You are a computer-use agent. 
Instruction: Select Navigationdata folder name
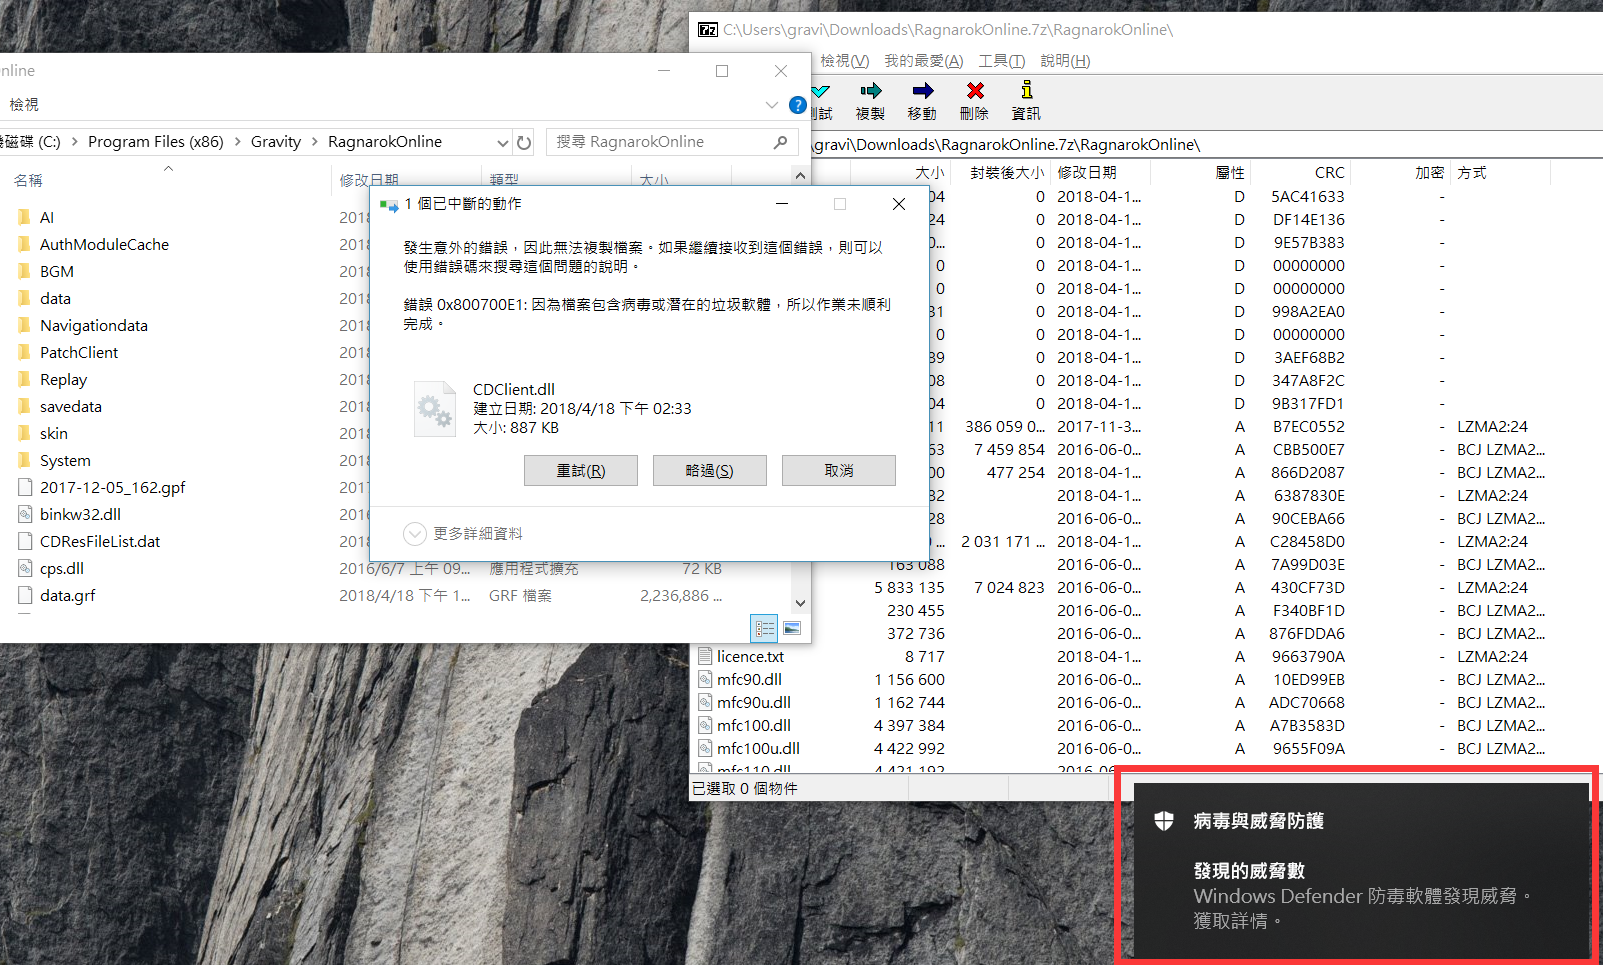(94, 325)
